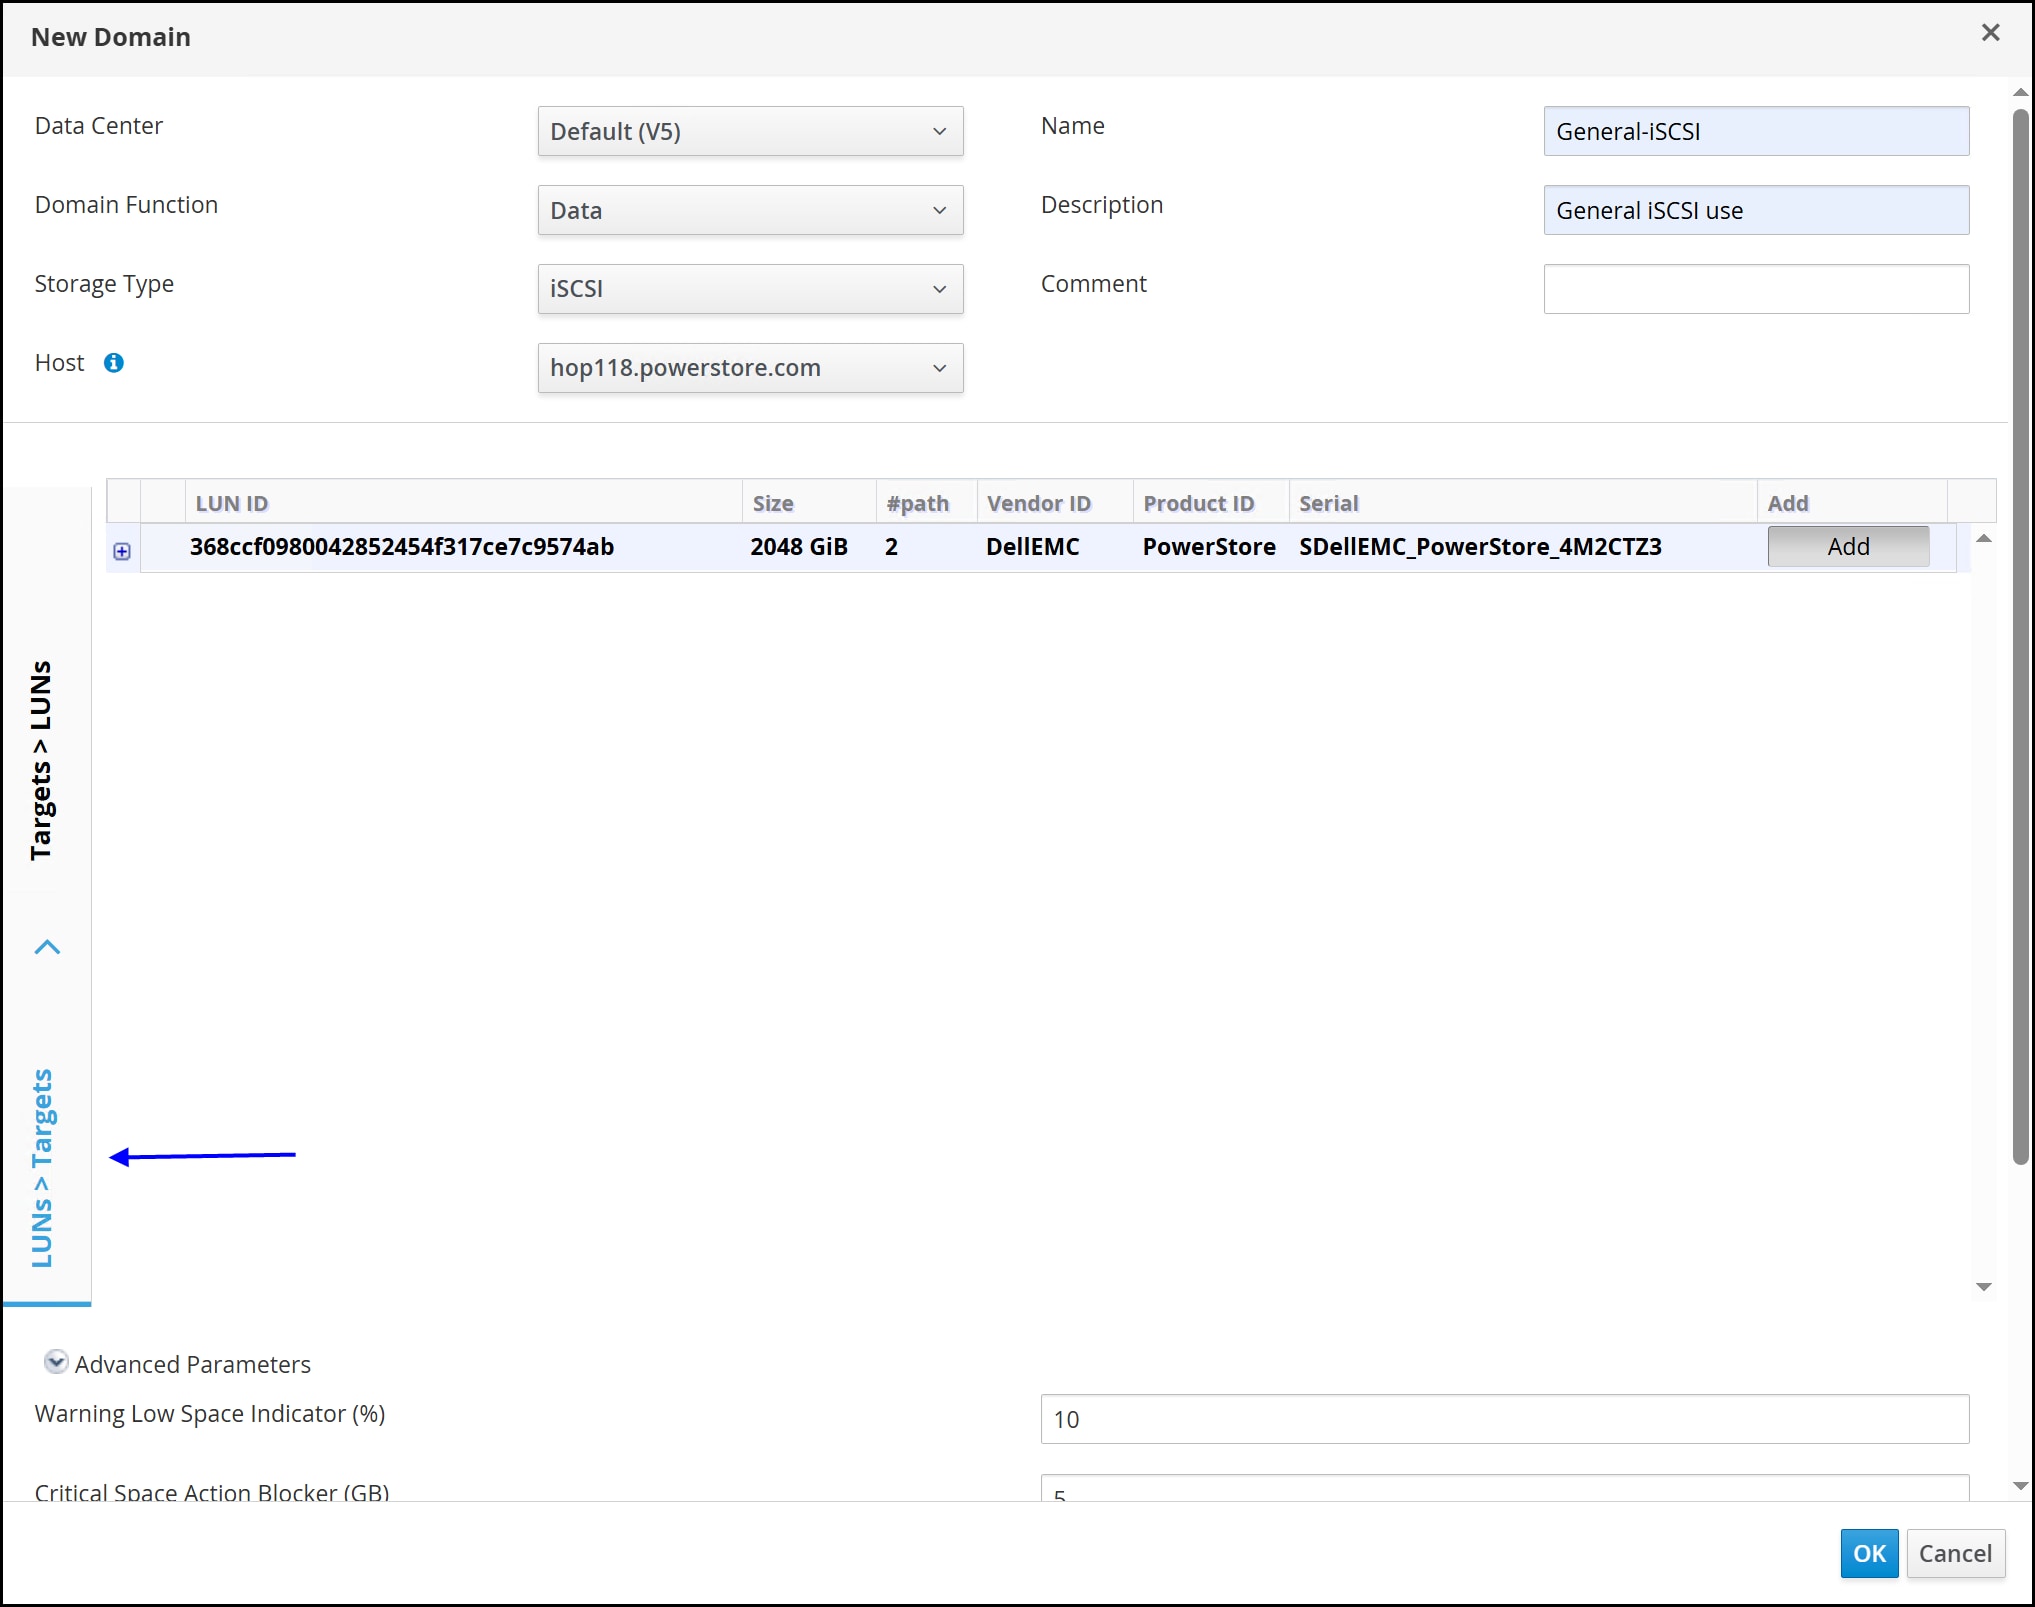
Task: Click serial SDellEMC_PowerStore_4M2CTZ3
Action: (x=1480, y=547)
